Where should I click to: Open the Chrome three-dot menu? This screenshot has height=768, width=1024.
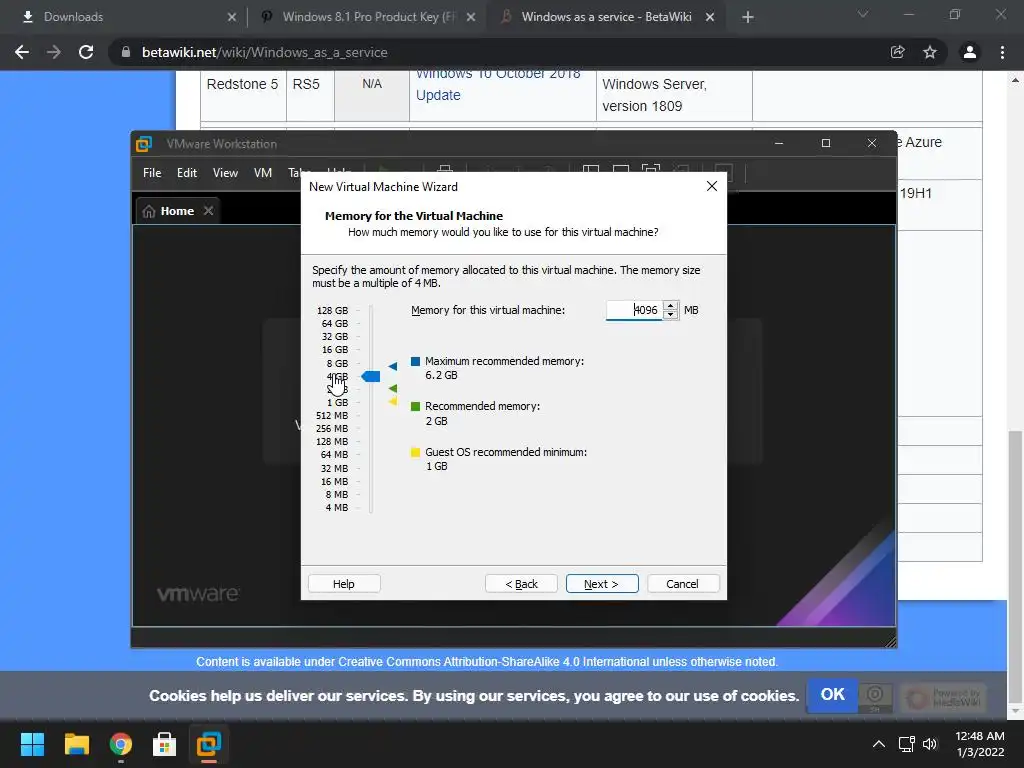[1002, 52]
